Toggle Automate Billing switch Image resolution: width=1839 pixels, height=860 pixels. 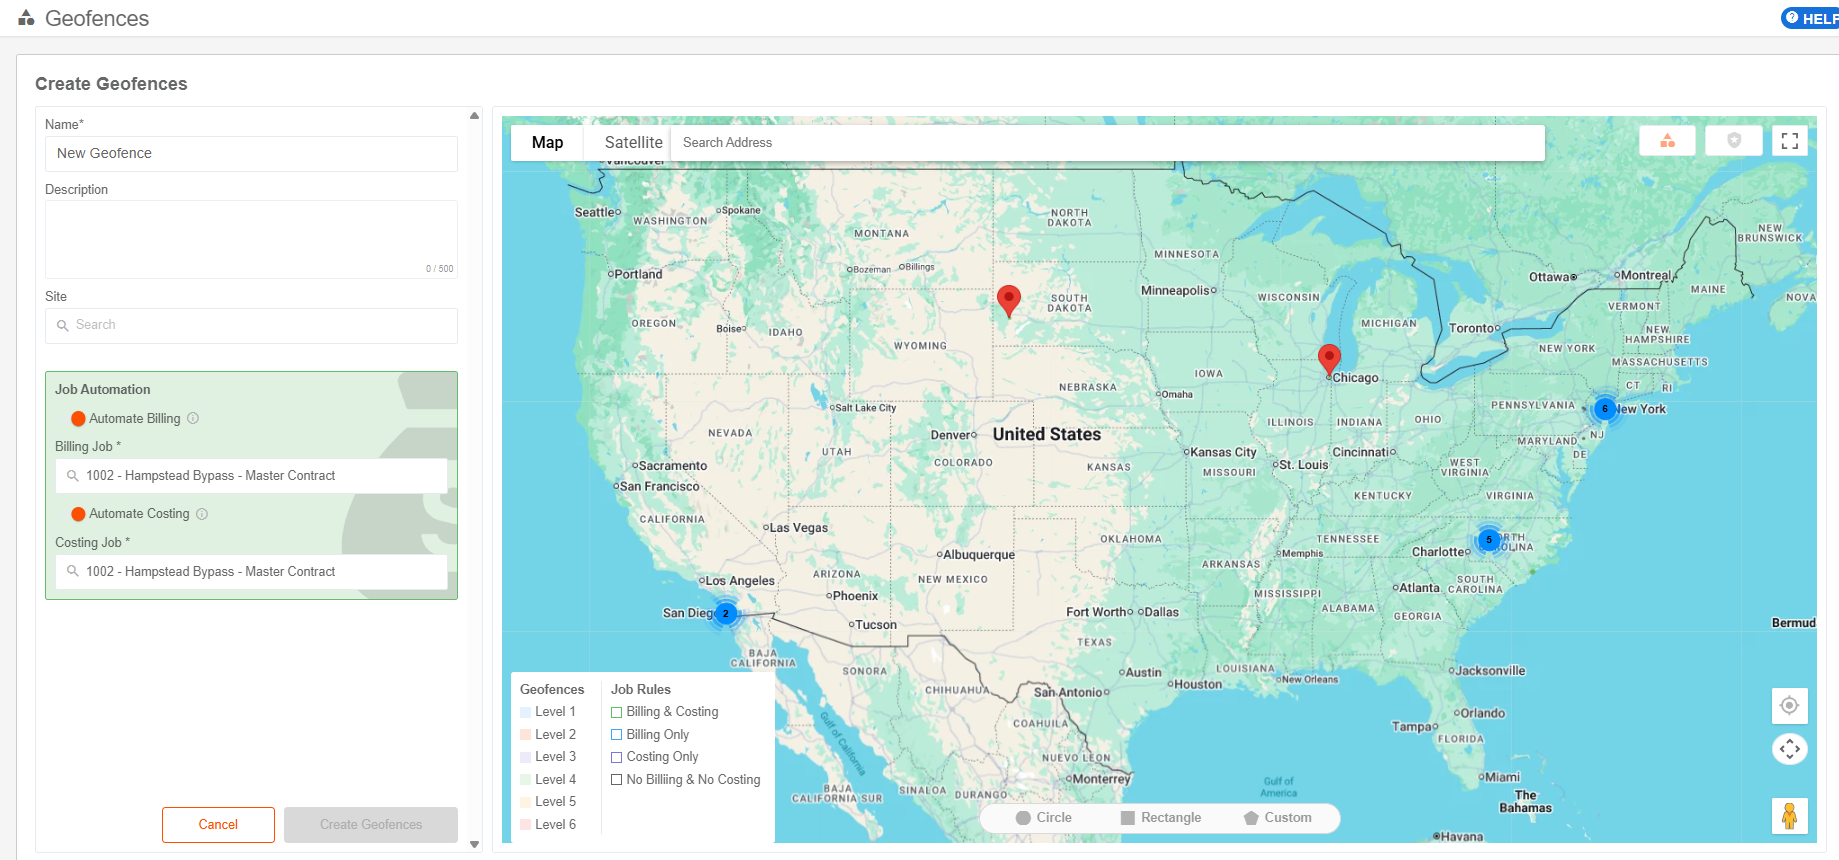tap(78, 419)
